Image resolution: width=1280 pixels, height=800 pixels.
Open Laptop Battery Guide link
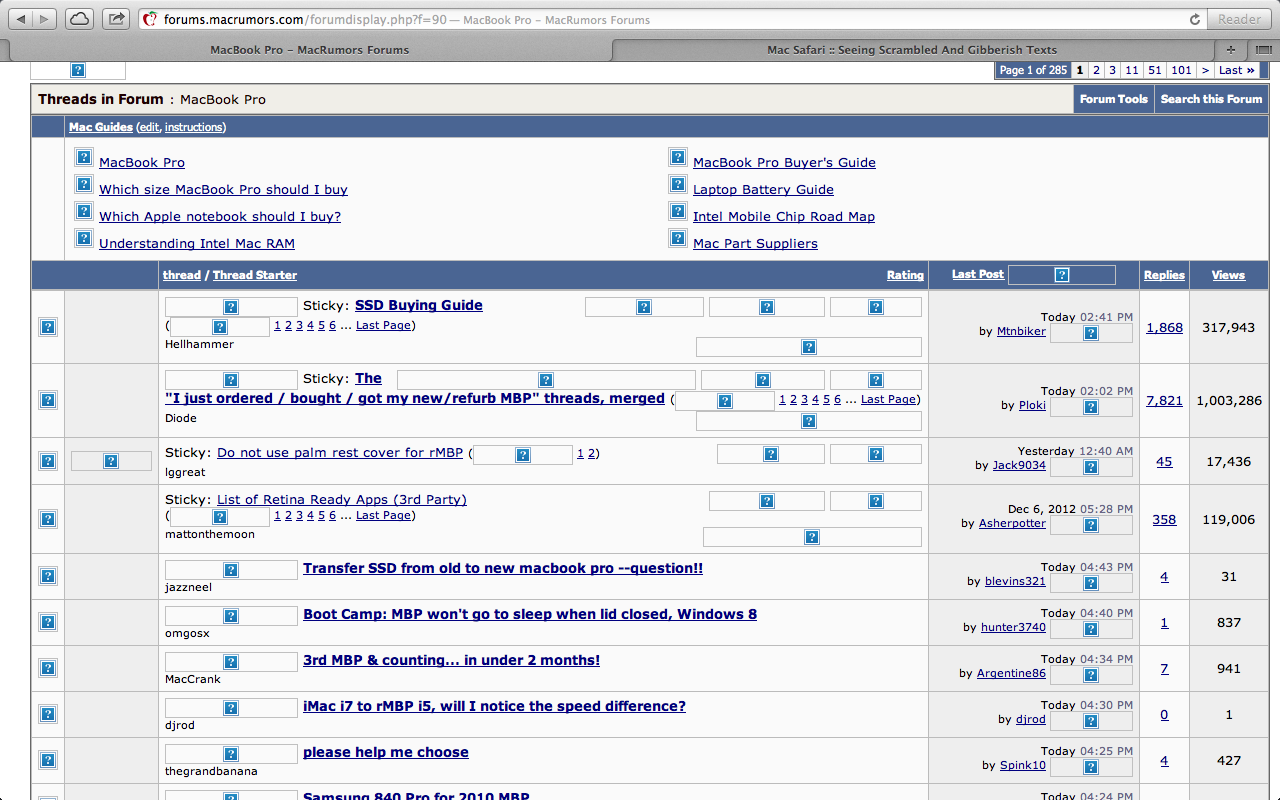click(763, 189)
